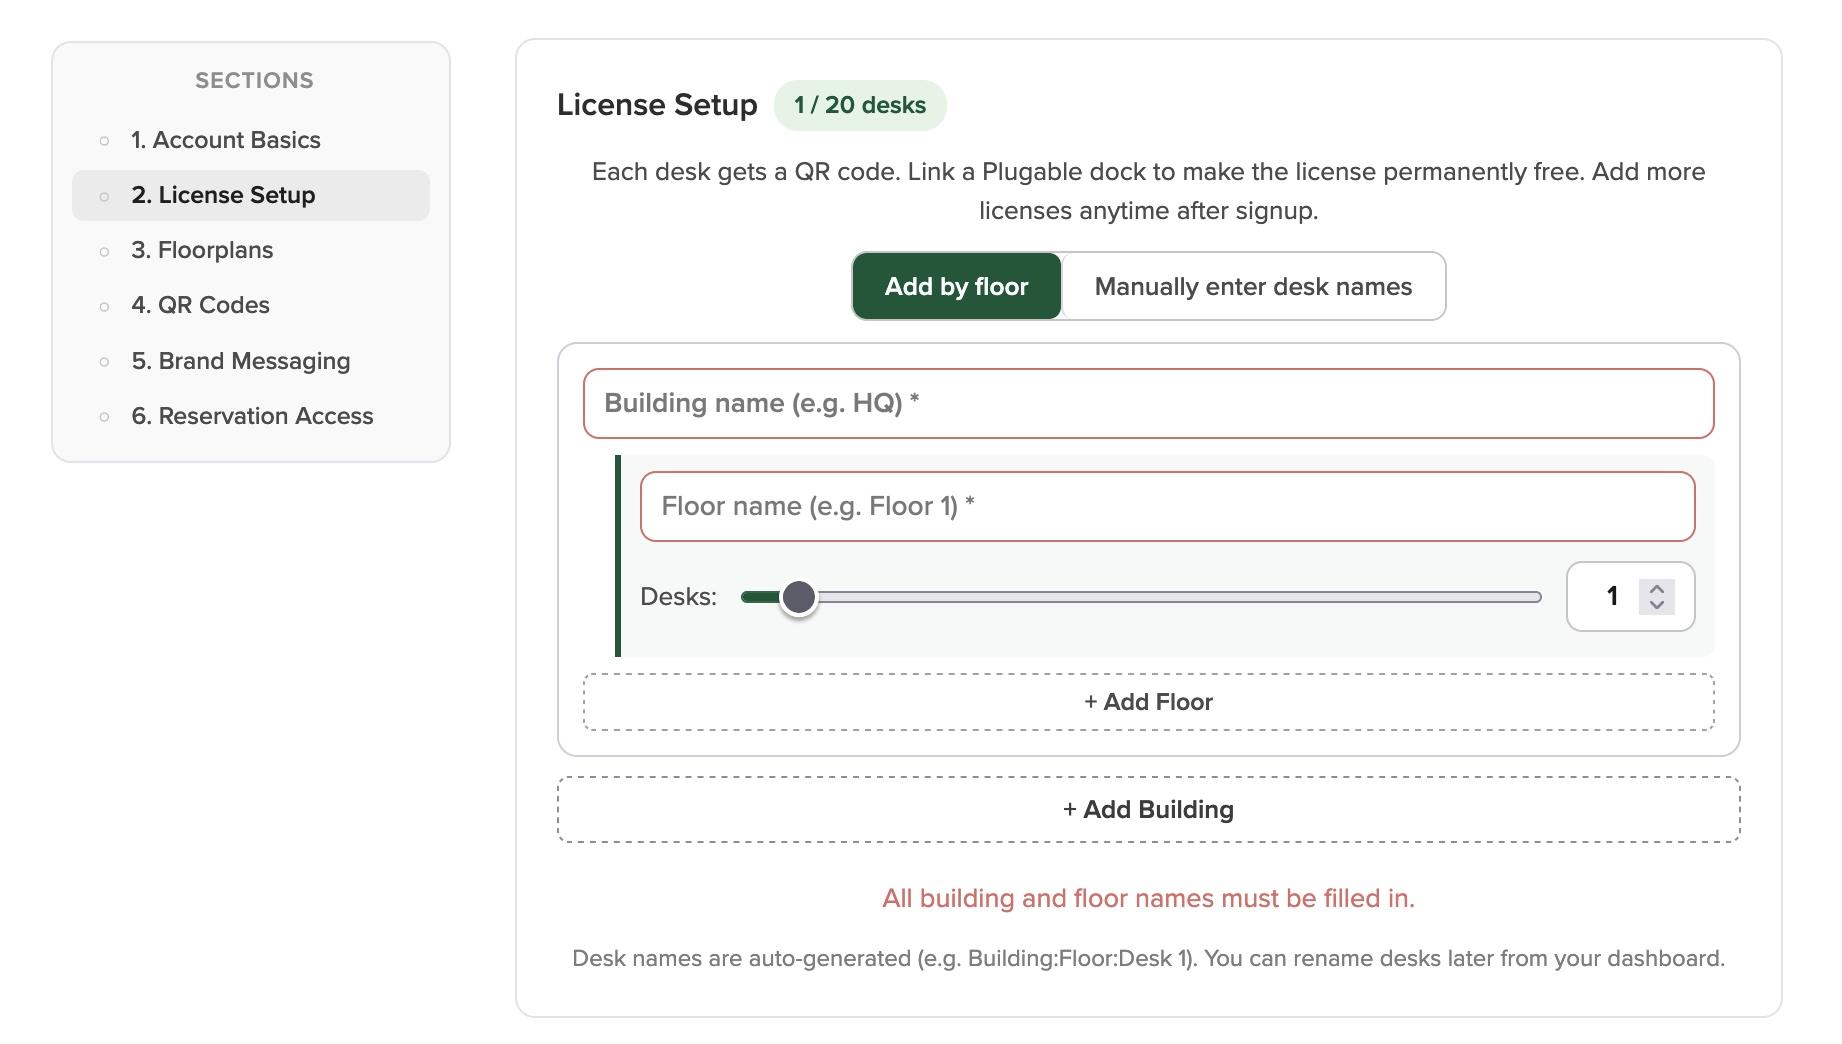Select the Add by floor option
1842x1044 pixels.
pos(955,286)
